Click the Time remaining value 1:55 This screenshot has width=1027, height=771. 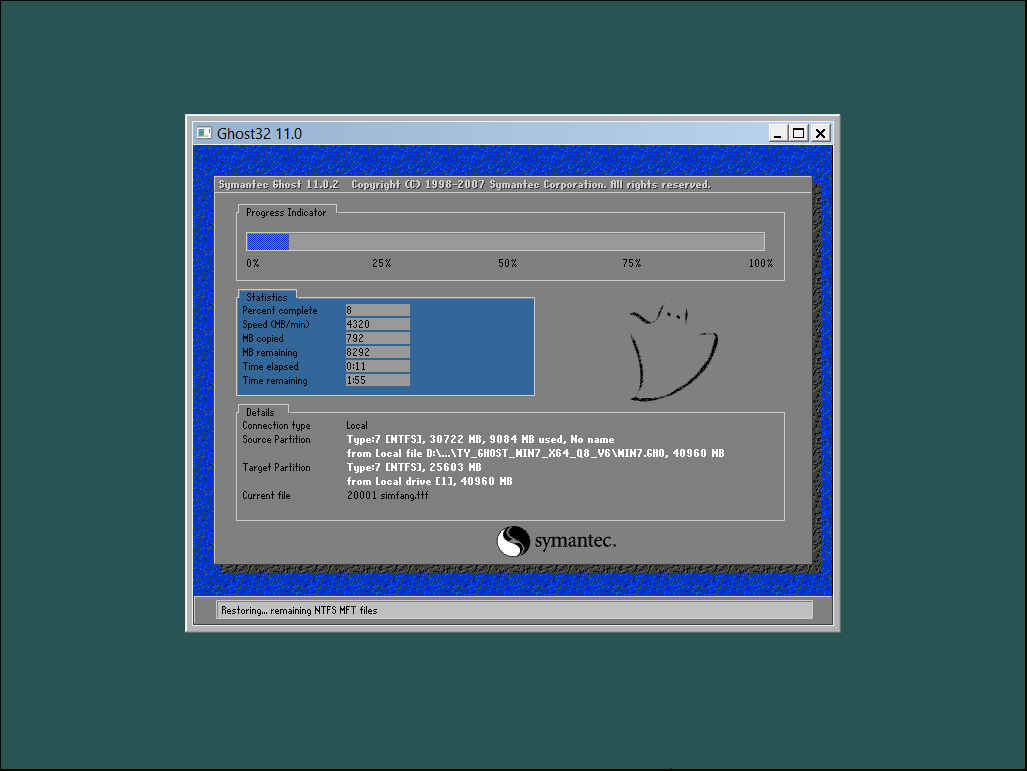(377, 380)
